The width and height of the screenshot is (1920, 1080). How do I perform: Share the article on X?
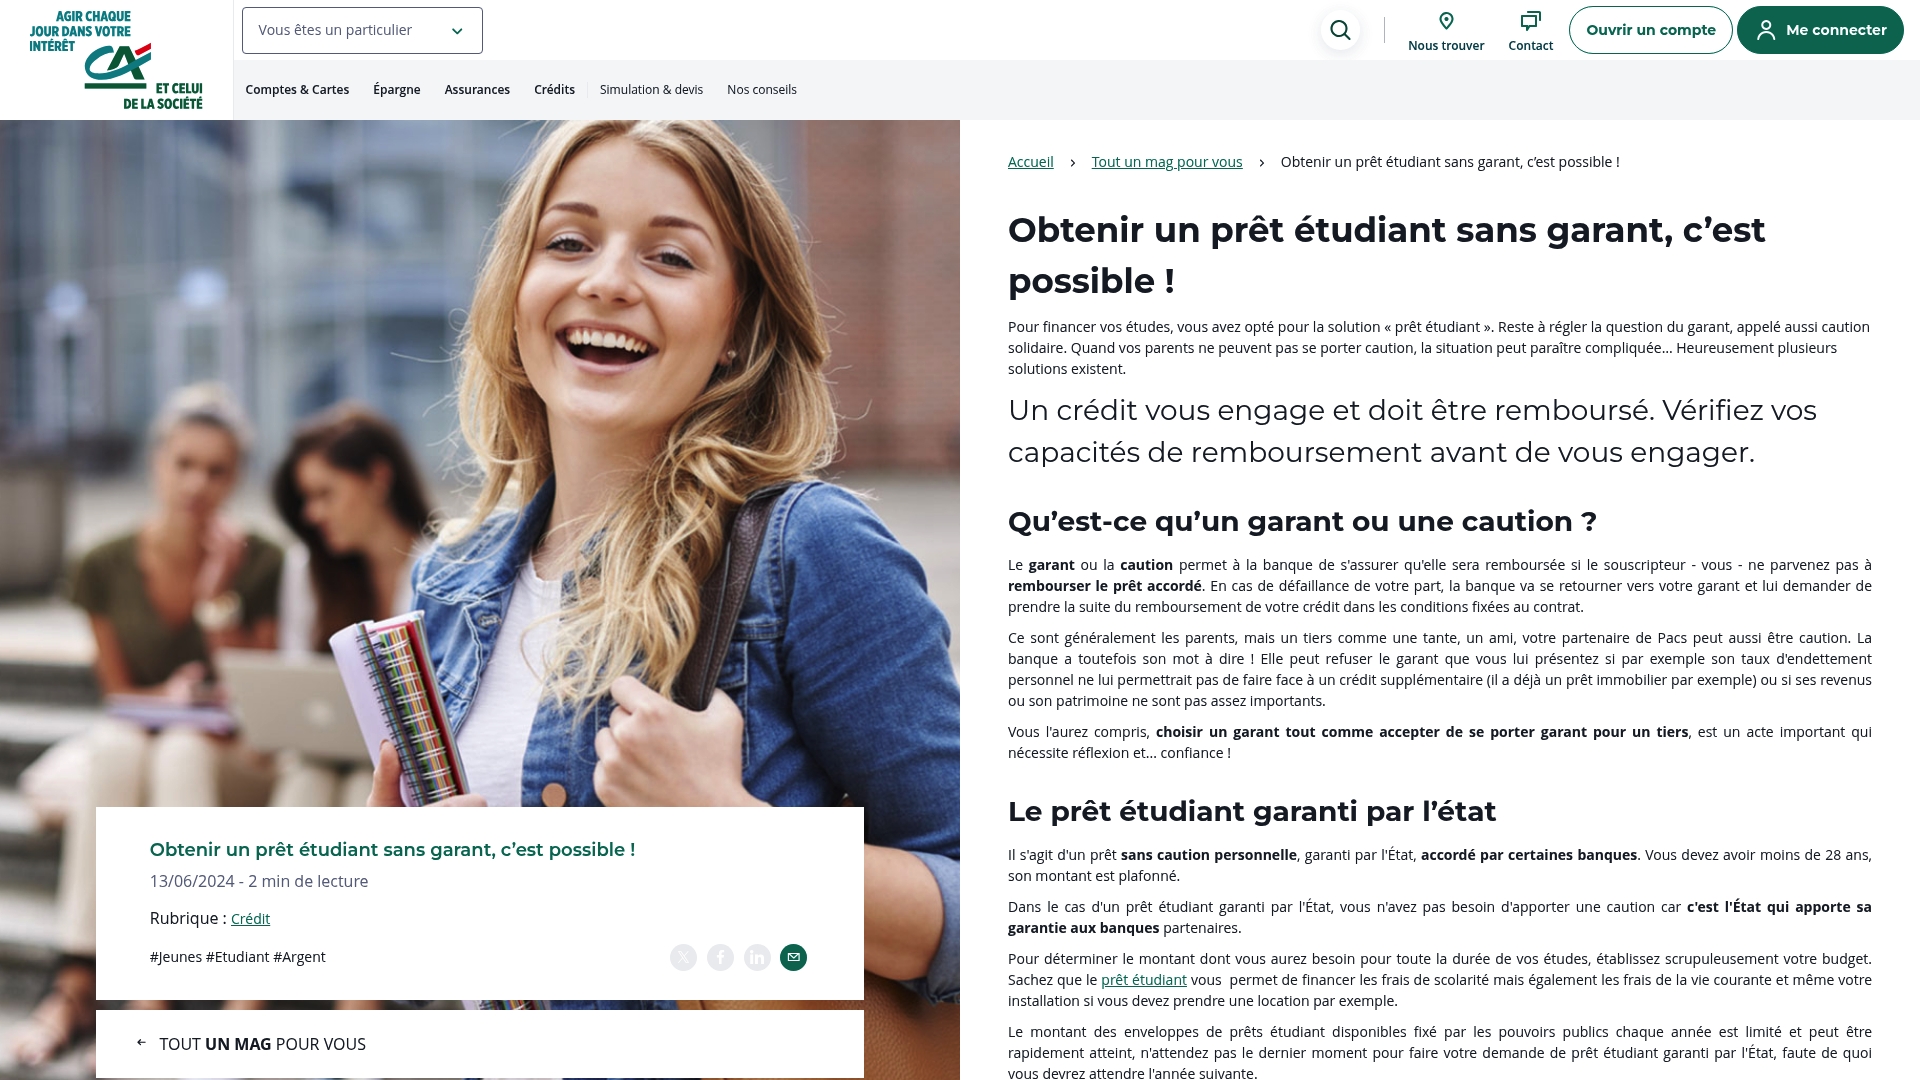(x=683, y=957)
